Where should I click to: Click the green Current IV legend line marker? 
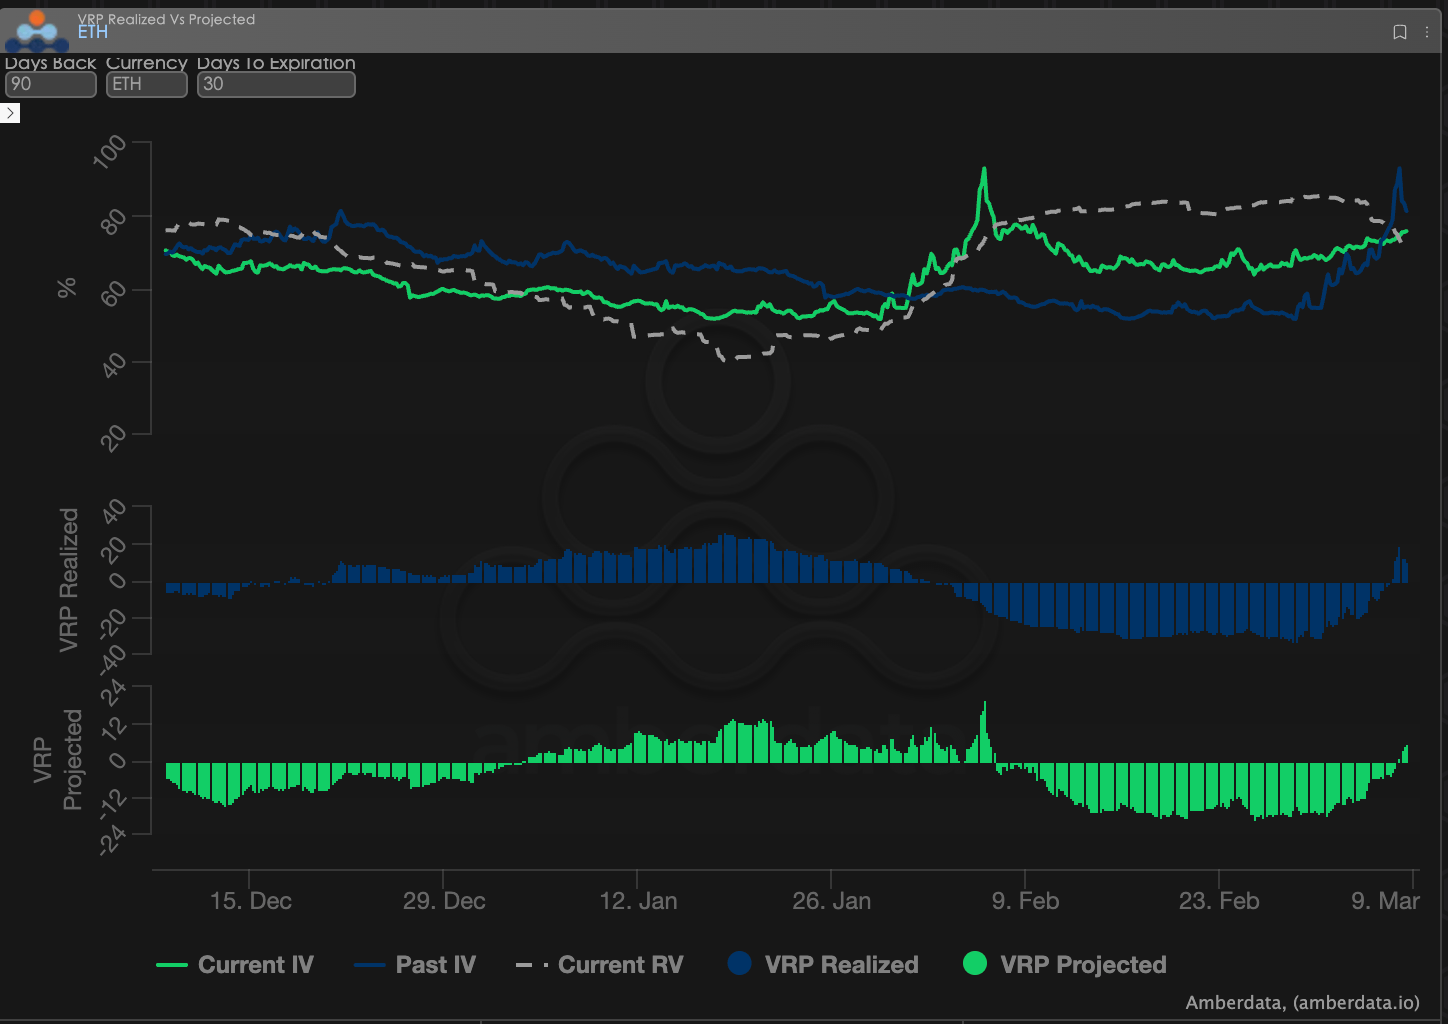click(172, 965)
